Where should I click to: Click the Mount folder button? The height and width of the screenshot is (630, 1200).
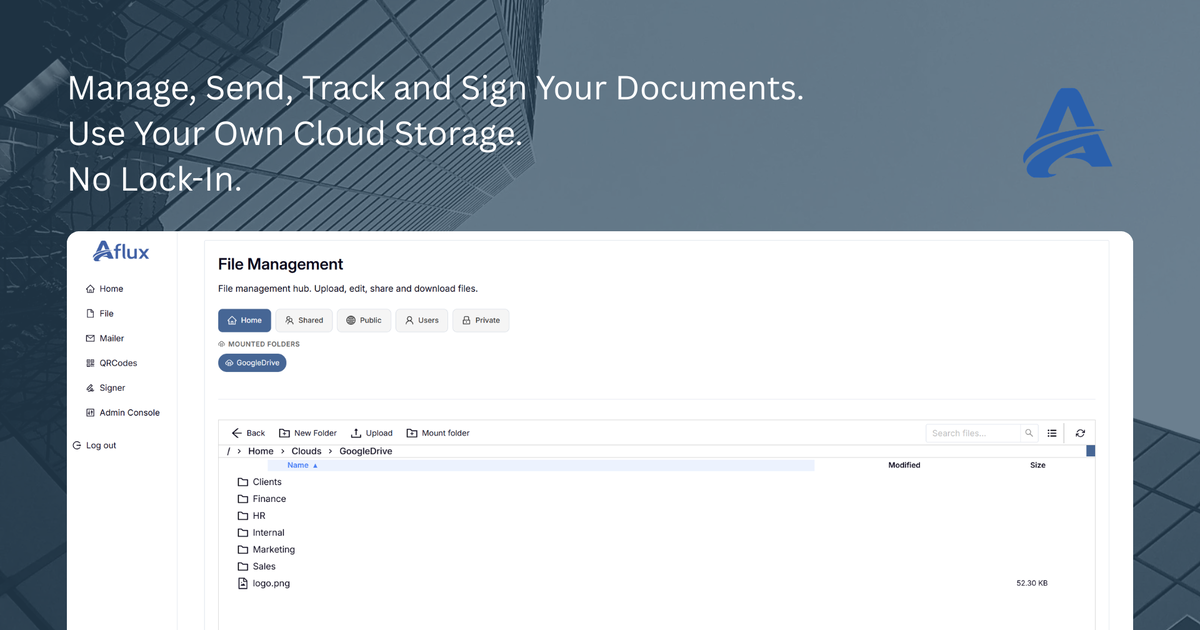point(437,433)
